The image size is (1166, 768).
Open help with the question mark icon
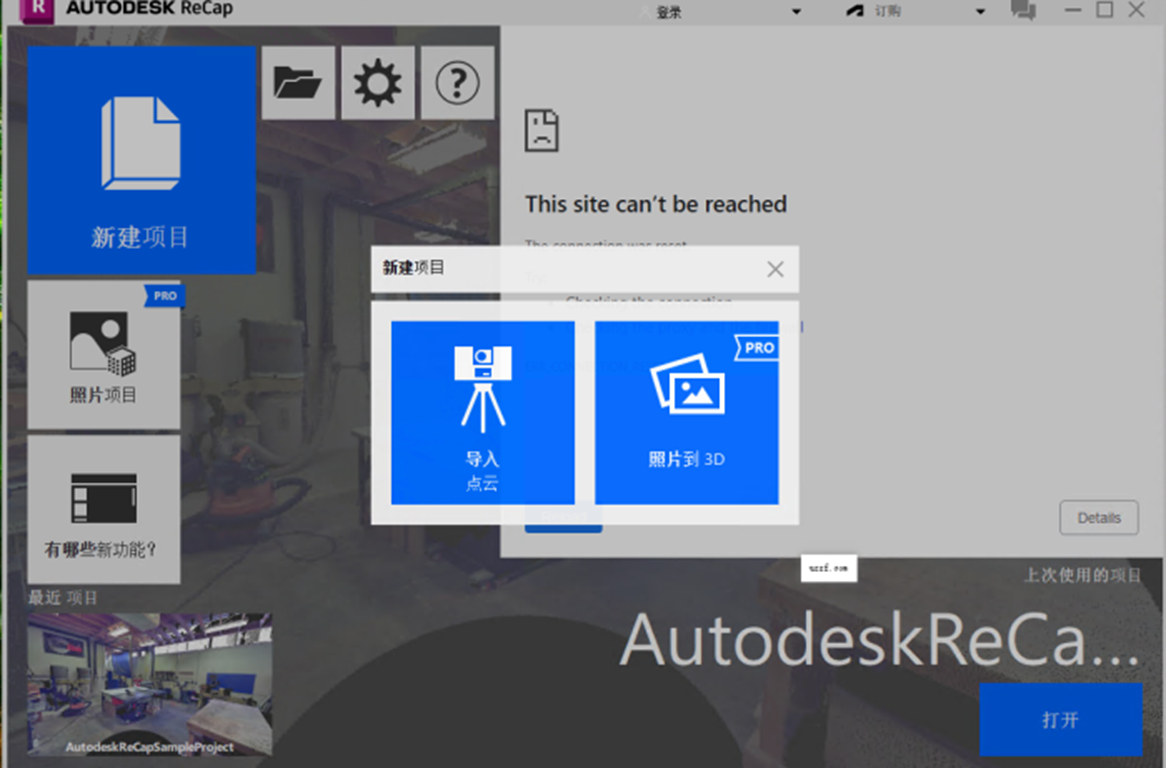tap(457, 83)
